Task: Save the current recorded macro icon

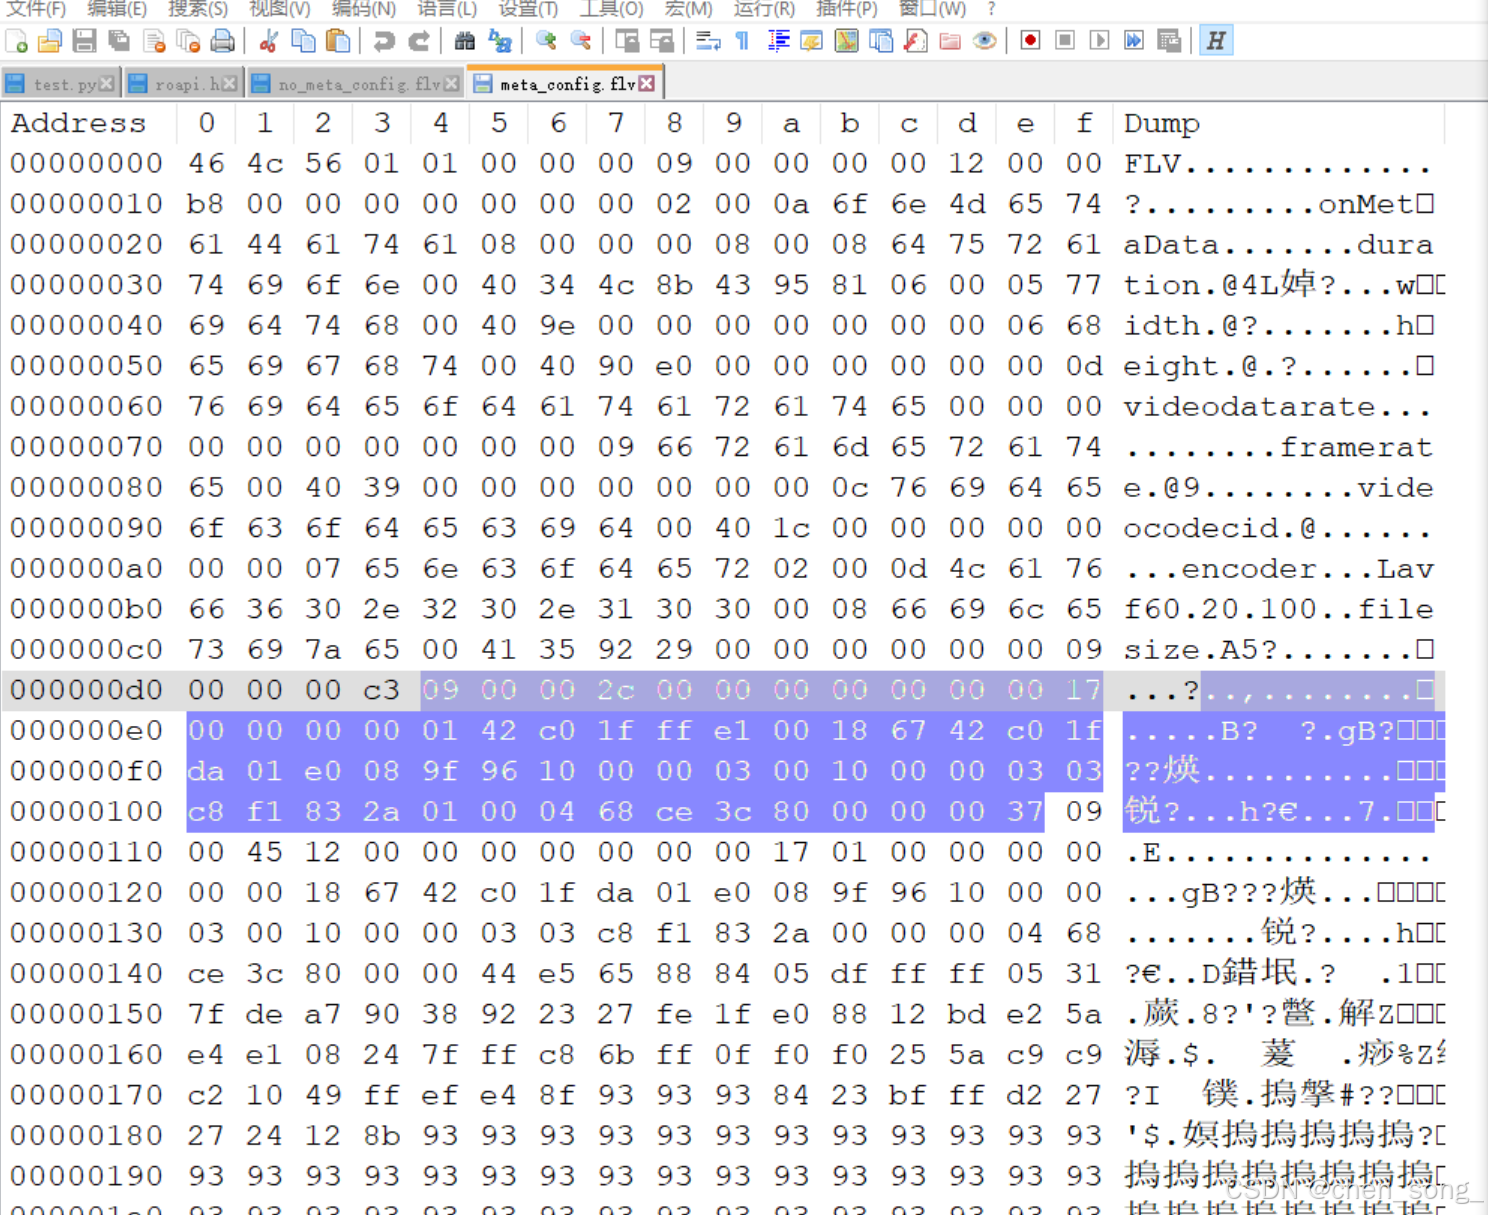Action: point(1169,41)
